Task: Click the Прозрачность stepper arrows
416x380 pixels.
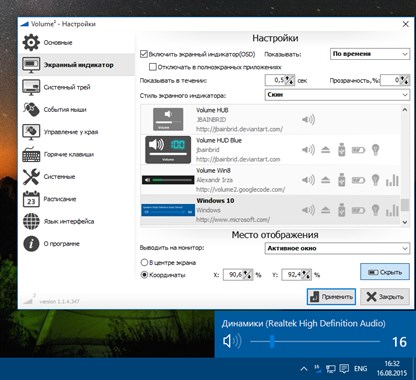Action: point(404,80)
